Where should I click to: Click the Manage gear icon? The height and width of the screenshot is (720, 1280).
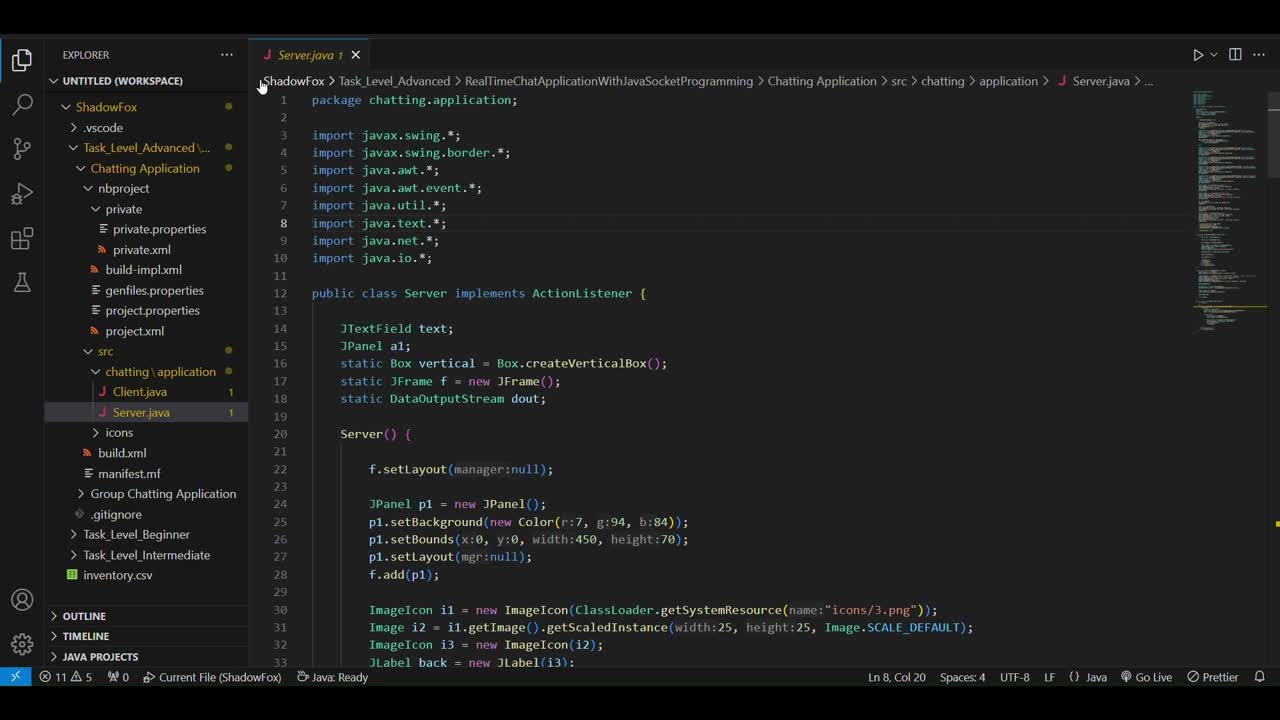pos(22,643)
